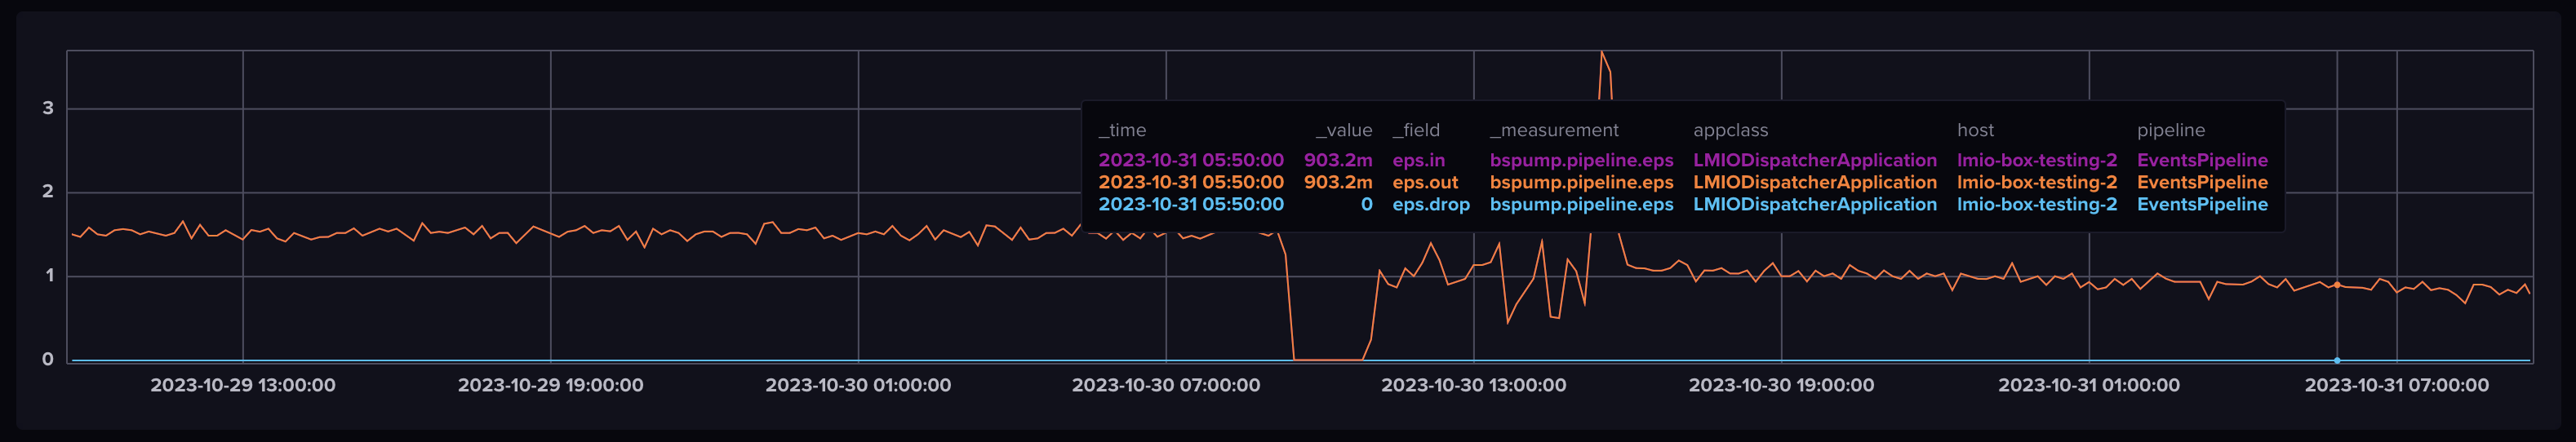Viewport: 2576px width, 442px height.
Task: Click the x-axis label 2023-10-30 13:00:00
Action: pos(1473,385)
